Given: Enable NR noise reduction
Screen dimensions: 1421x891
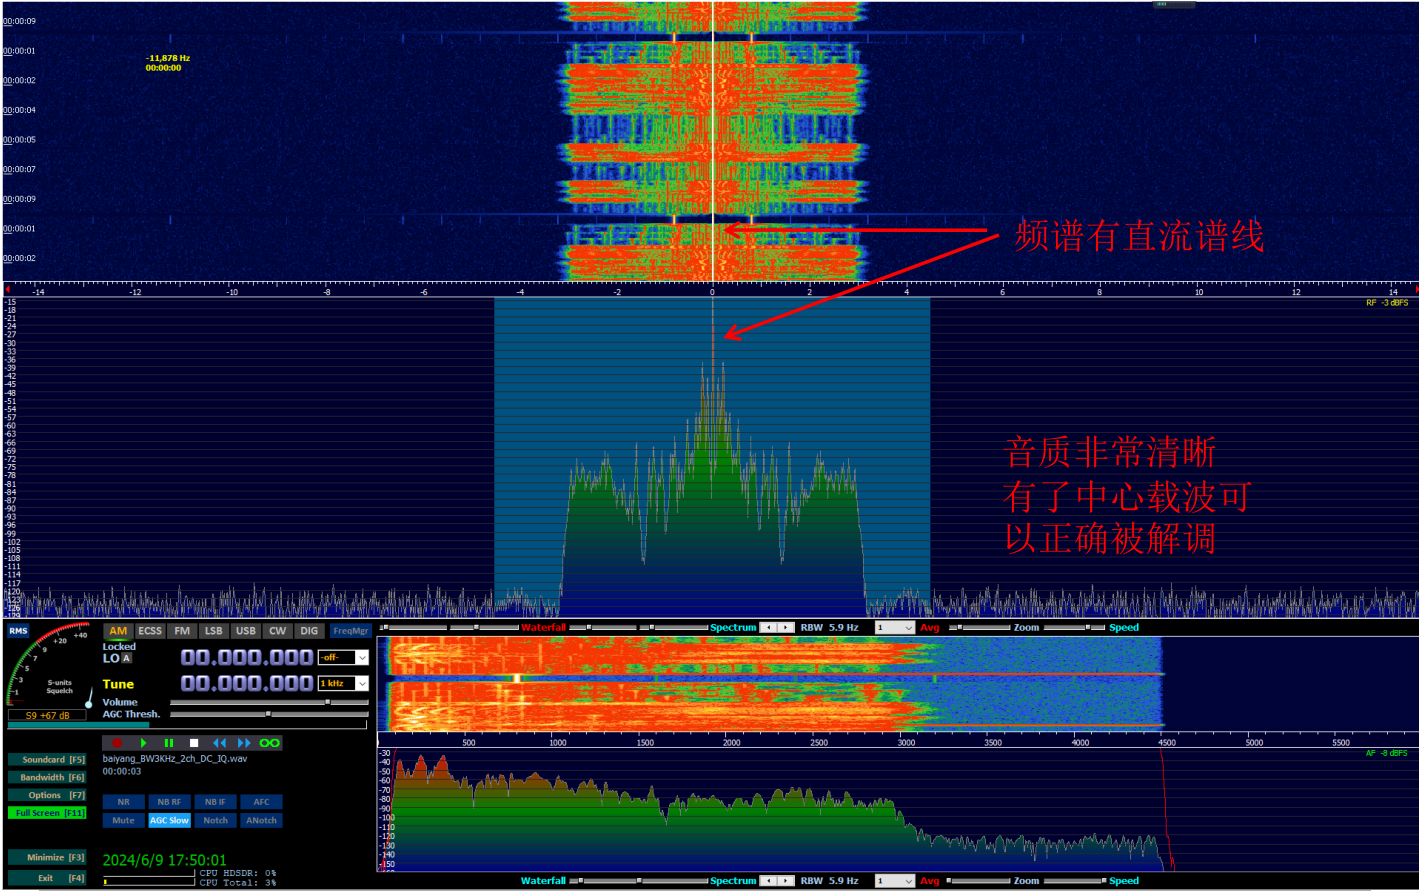Looking at the screenshot, I should click(x=123, y=802).
